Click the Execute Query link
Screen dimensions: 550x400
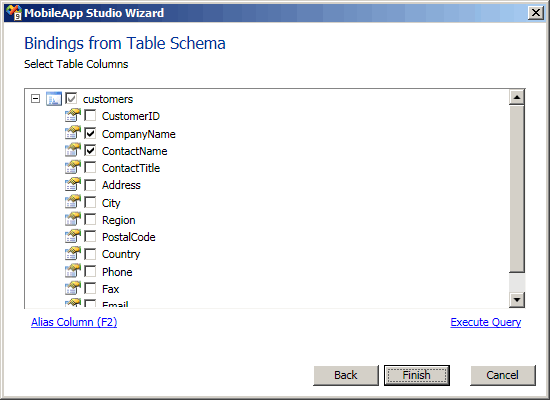tap(485, 322)
